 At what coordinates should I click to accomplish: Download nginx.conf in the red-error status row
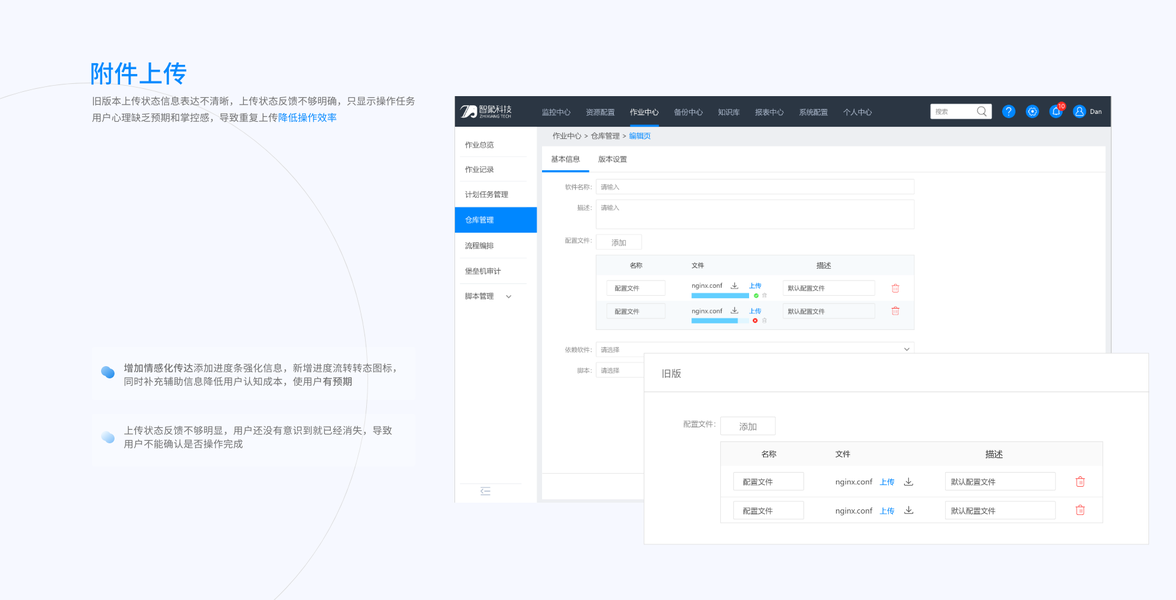click(734, 310)
